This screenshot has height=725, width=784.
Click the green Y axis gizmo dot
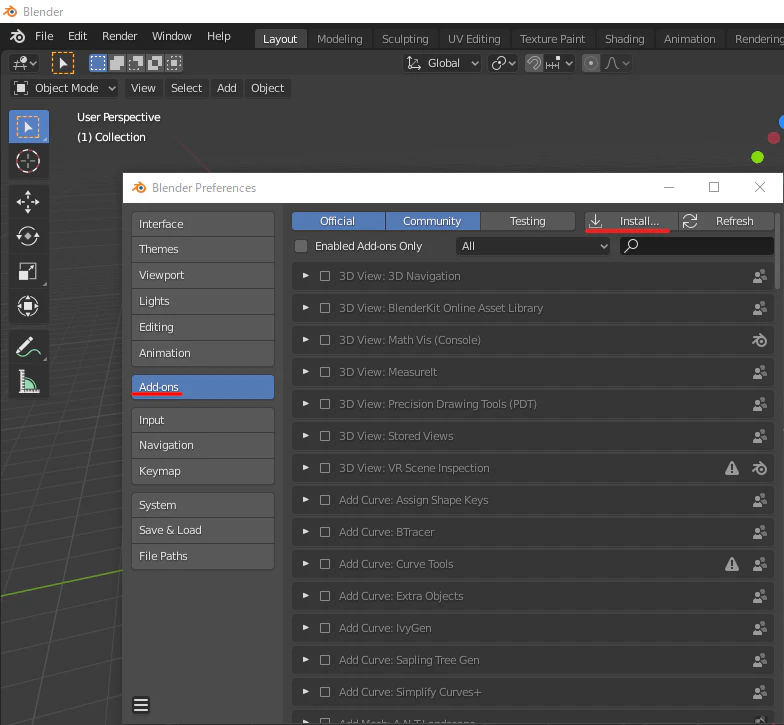click(x=758, y=158)
